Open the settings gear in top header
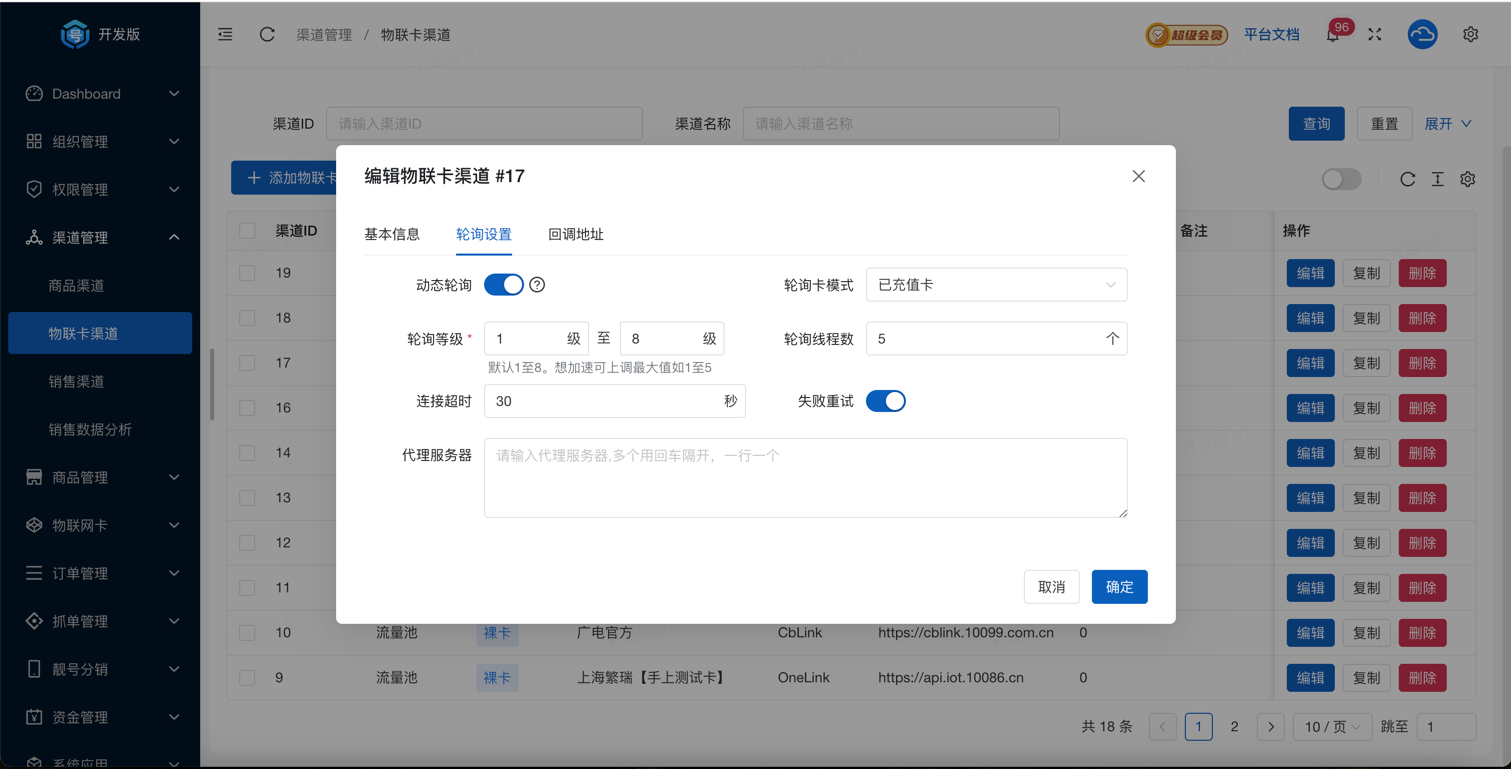 [x=1470, y=34]
